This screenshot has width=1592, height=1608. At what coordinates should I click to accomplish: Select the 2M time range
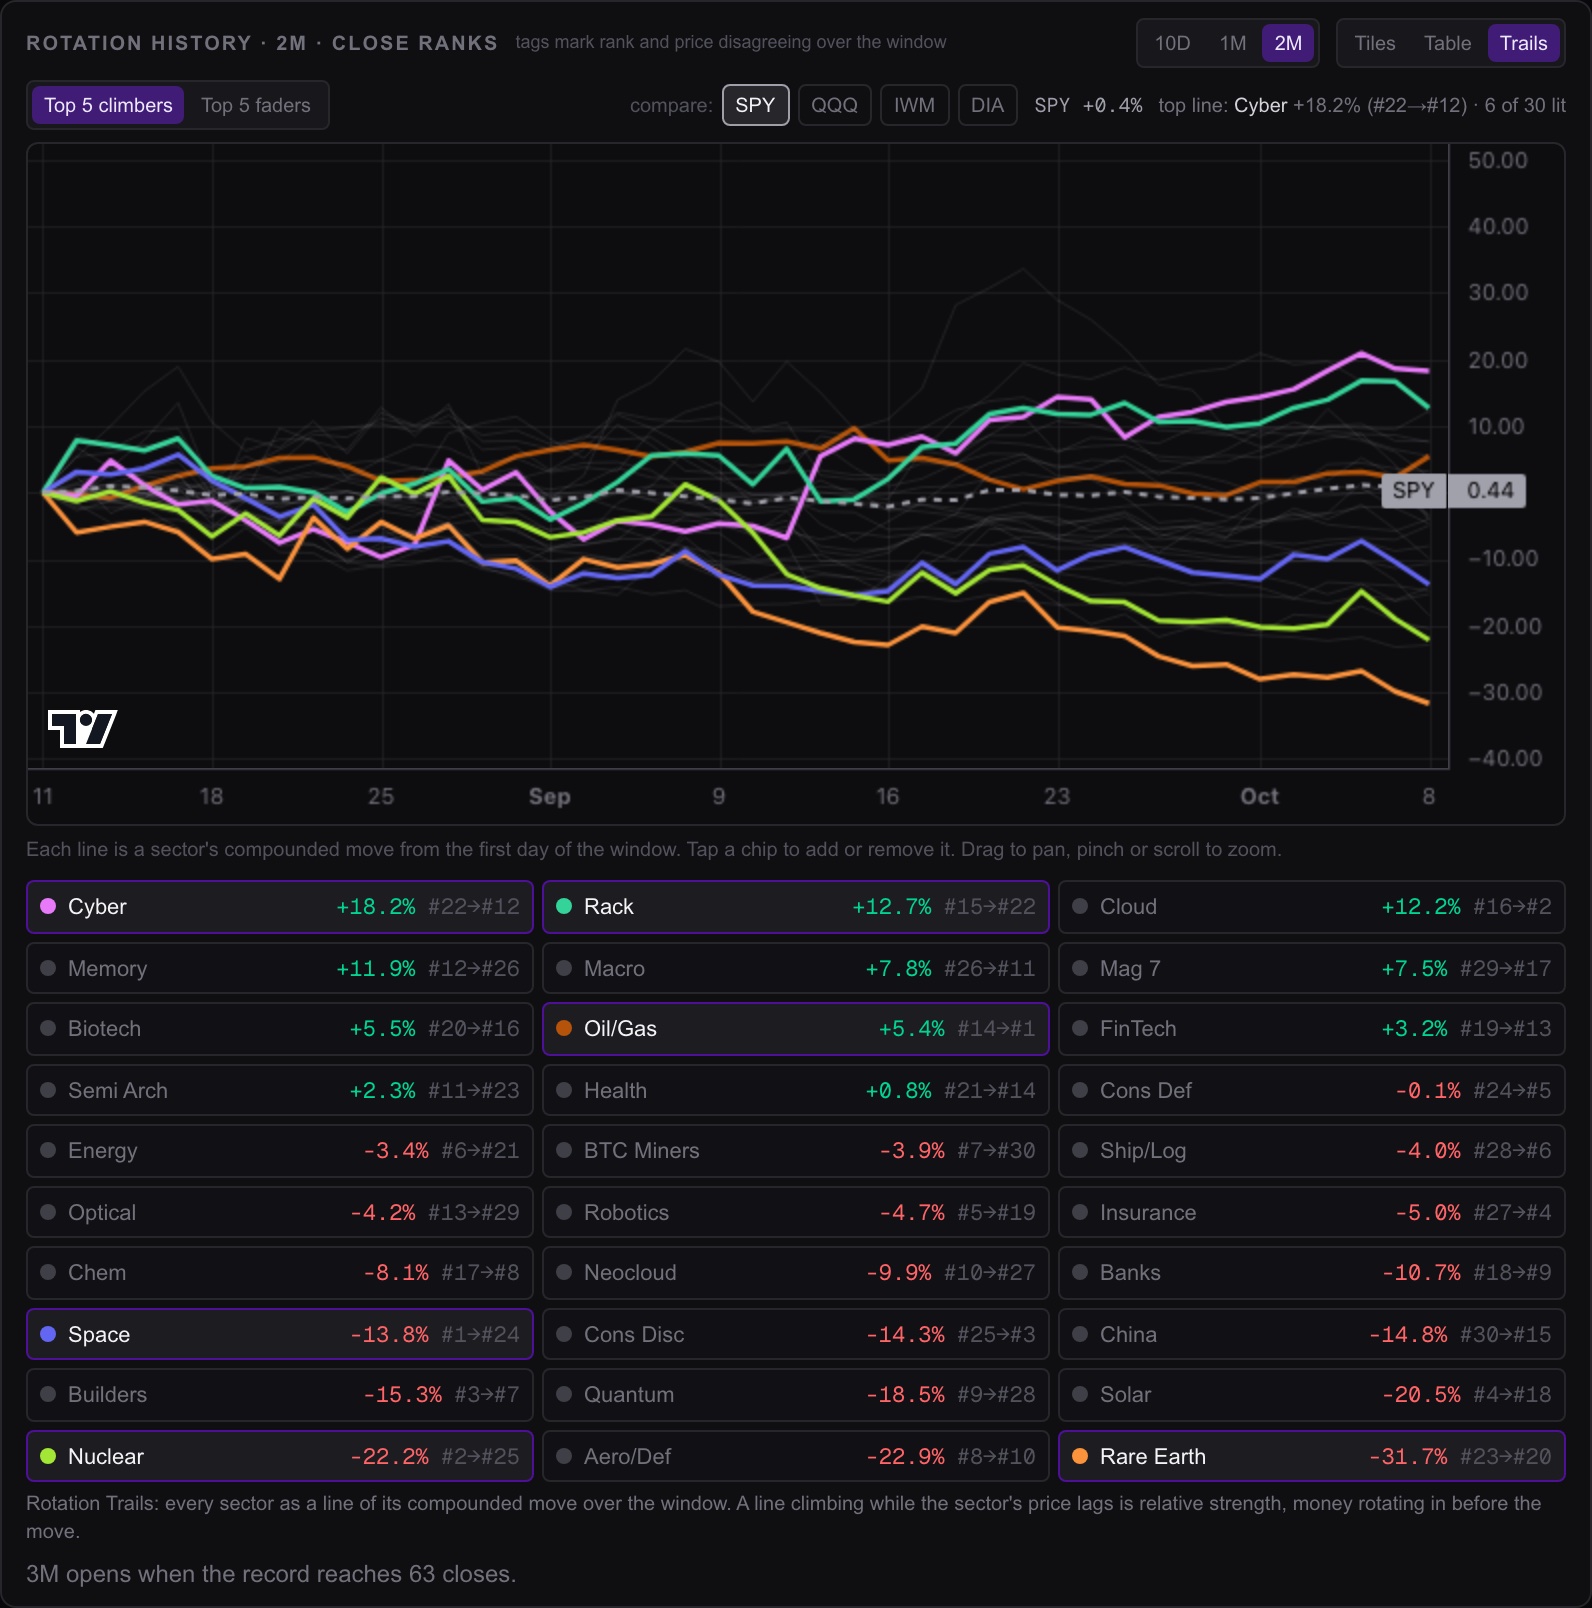(1288, 43)
